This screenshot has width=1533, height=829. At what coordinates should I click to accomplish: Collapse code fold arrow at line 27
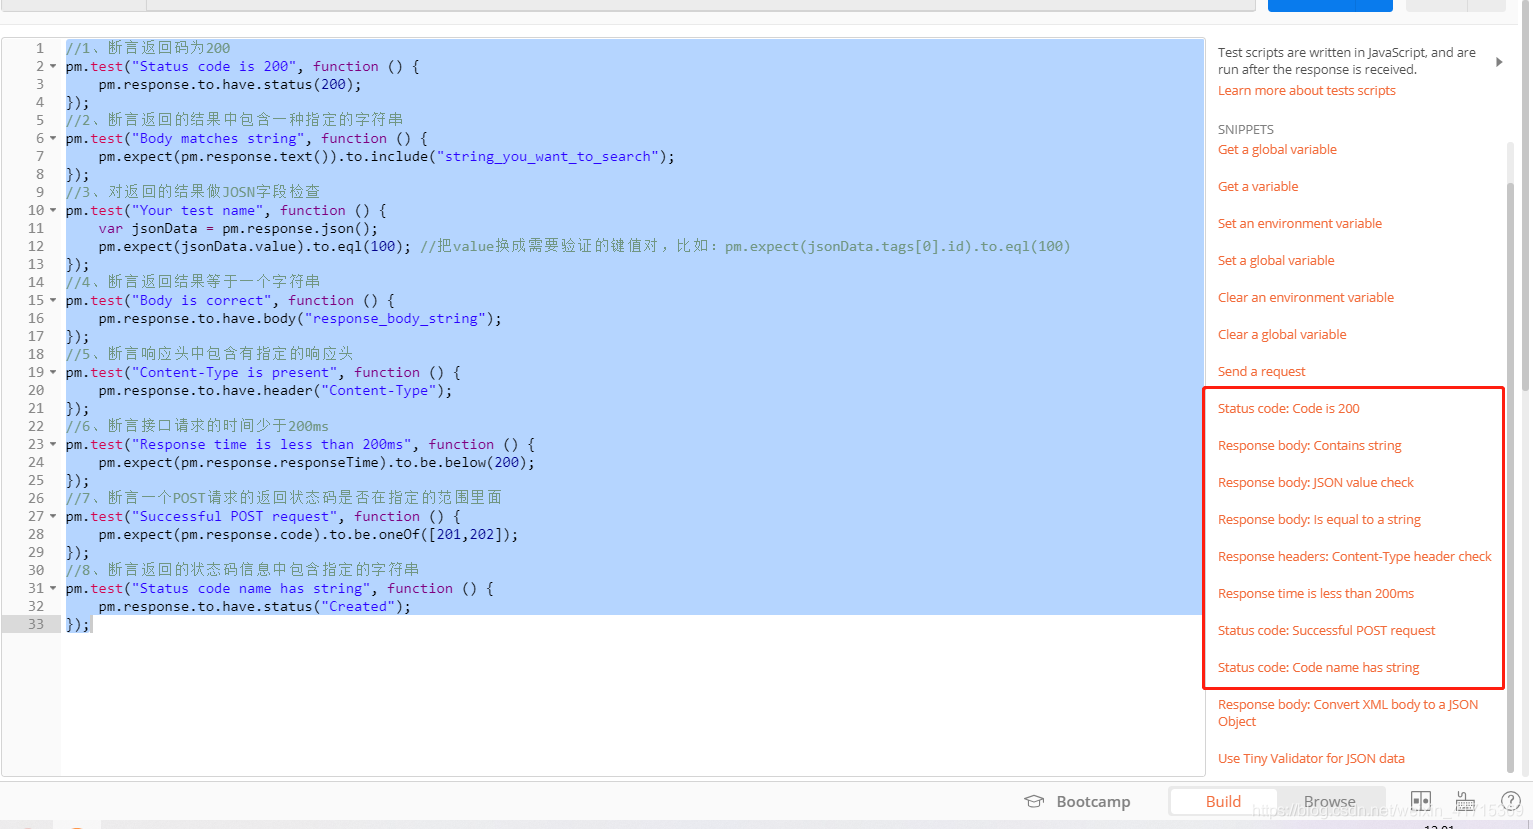coord(53,516)
